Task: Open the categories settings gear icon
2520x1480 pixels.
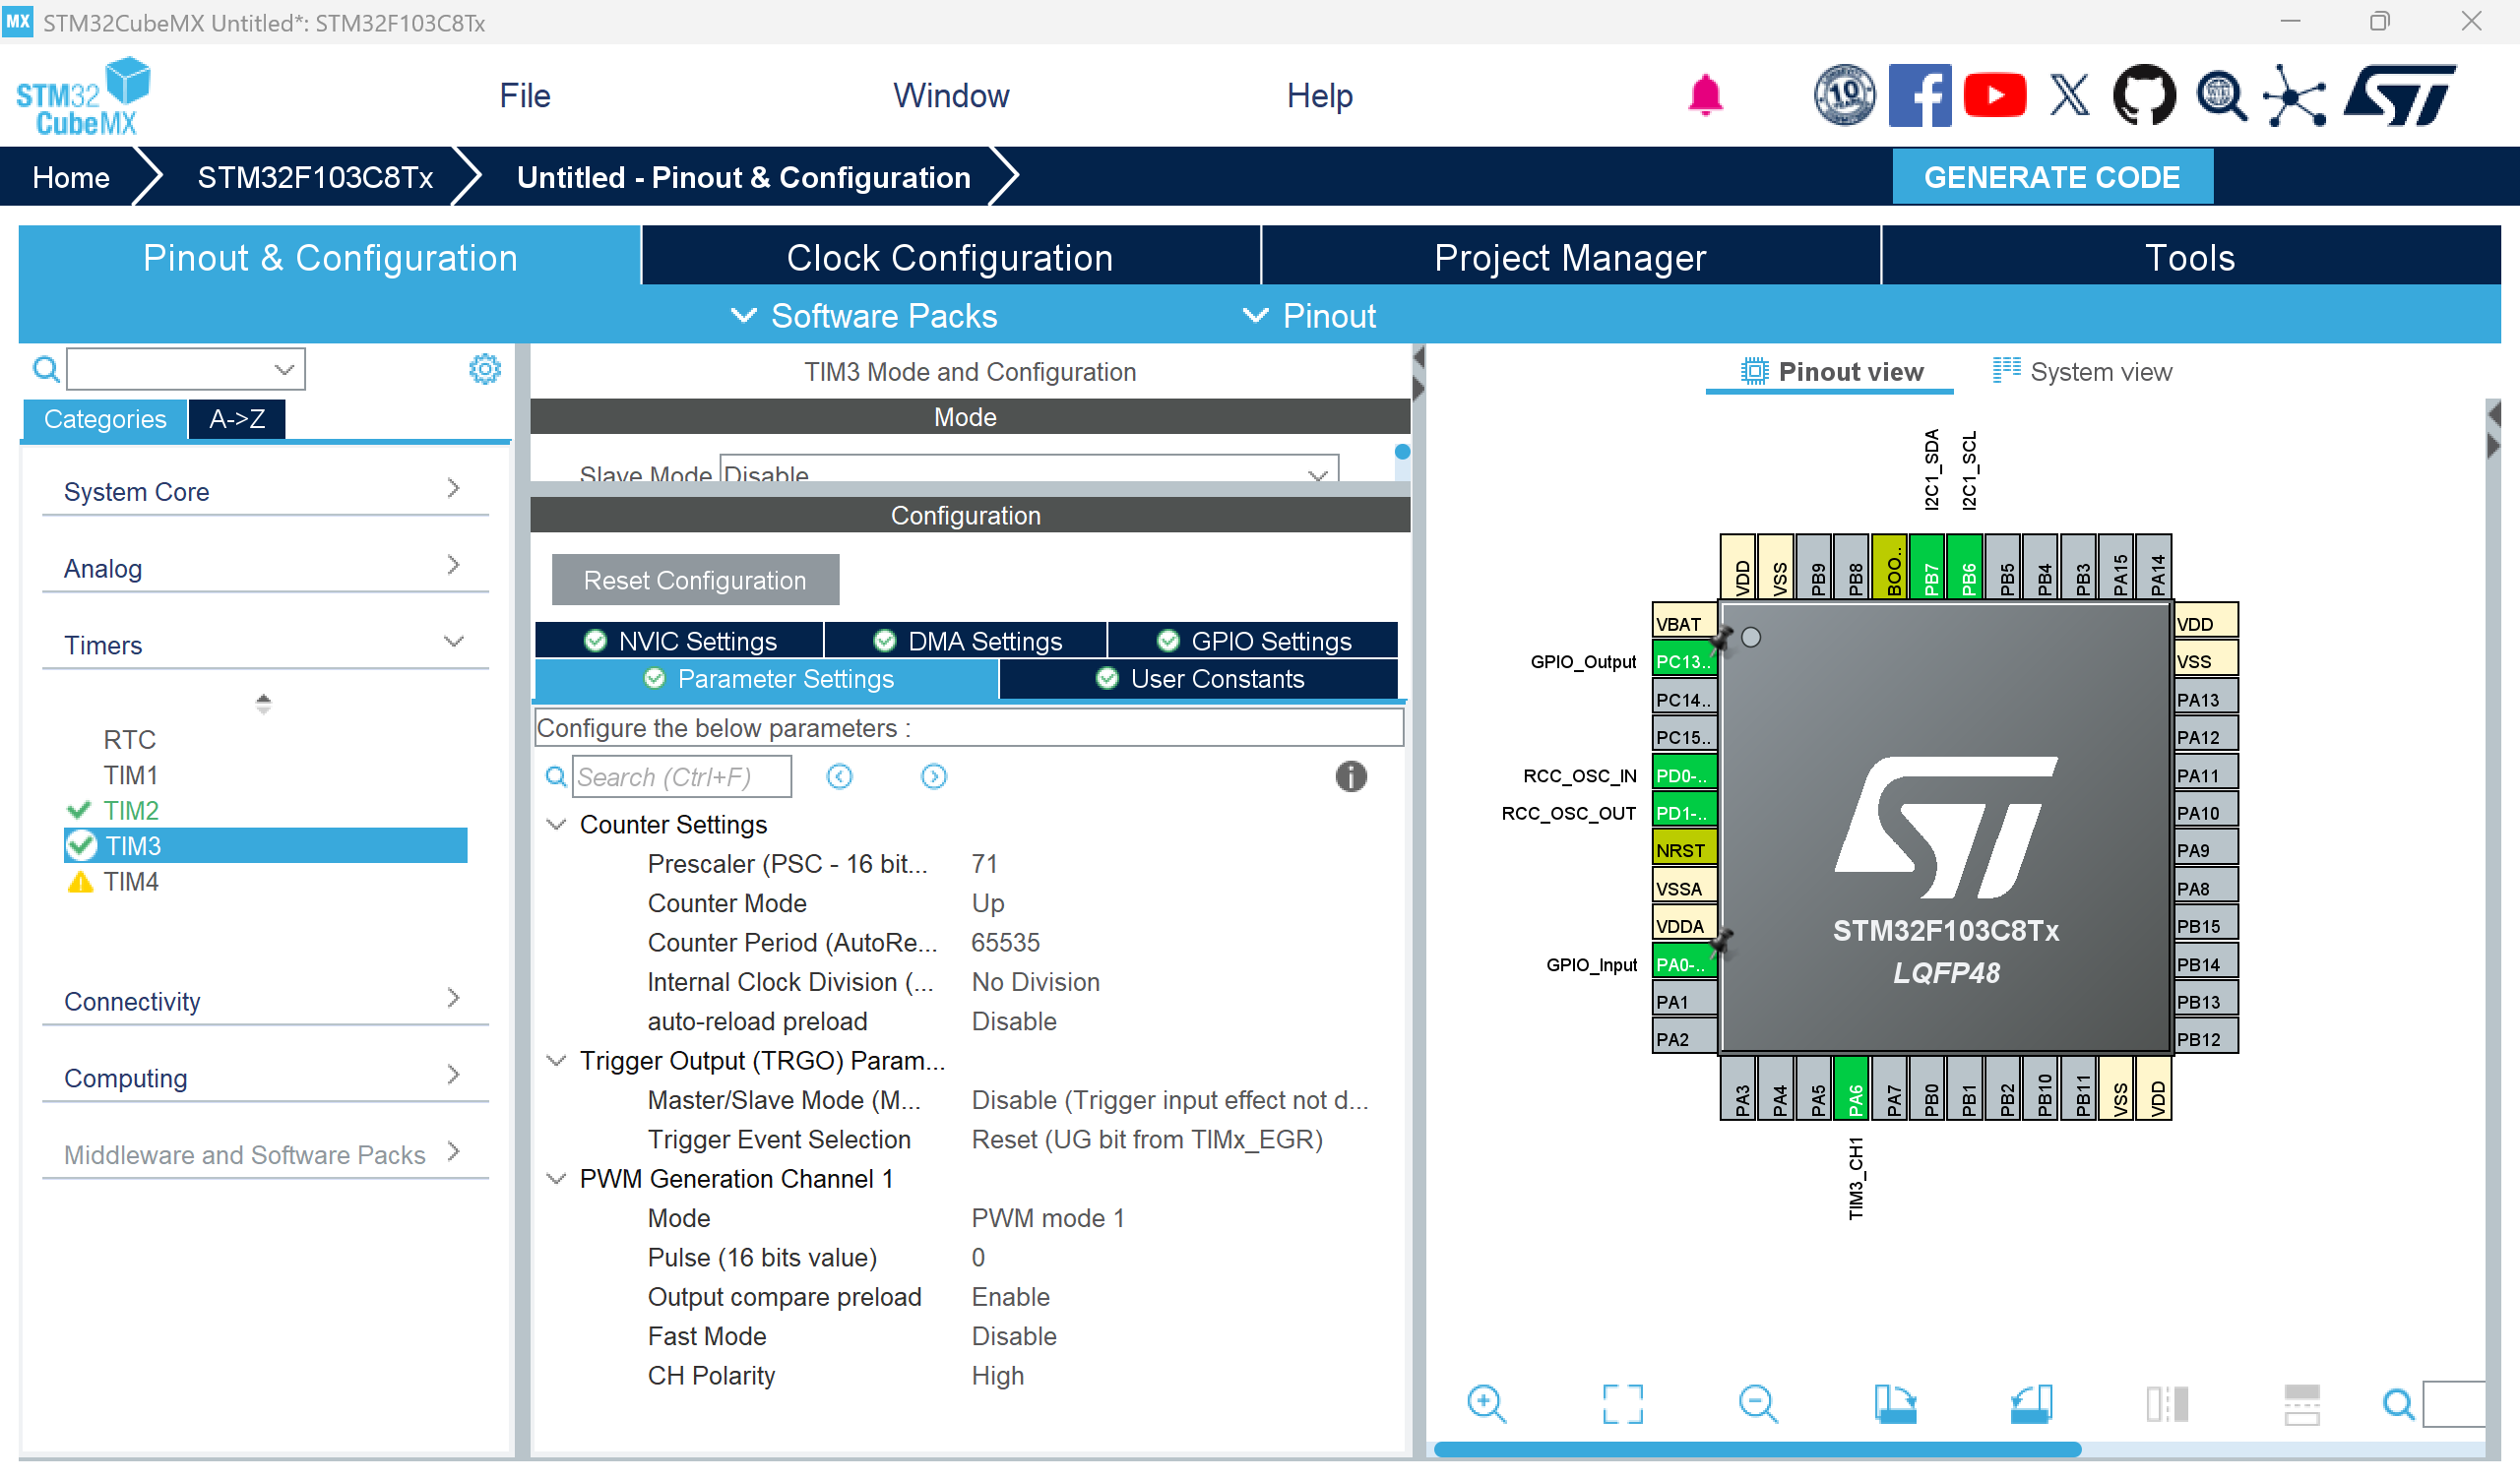Action: pyautogui.click(x=485, y=369)
